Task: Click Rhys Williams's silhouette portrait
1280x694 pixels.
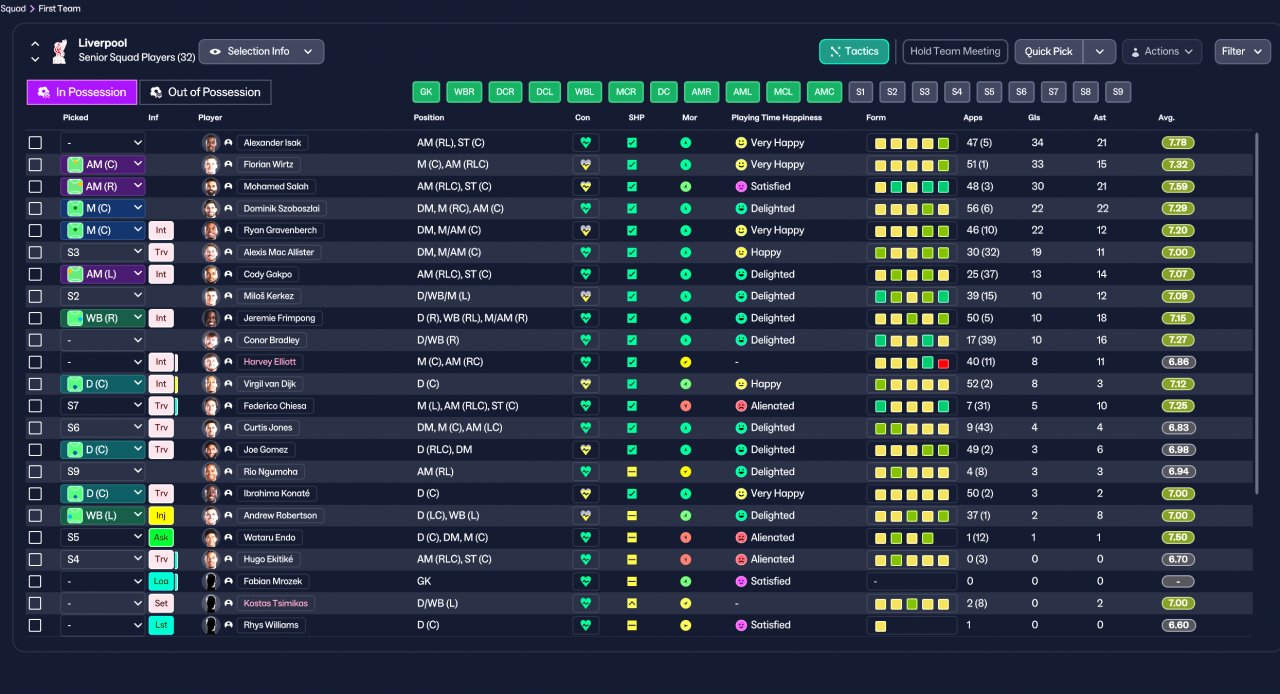Action: [x=211, y=625]
